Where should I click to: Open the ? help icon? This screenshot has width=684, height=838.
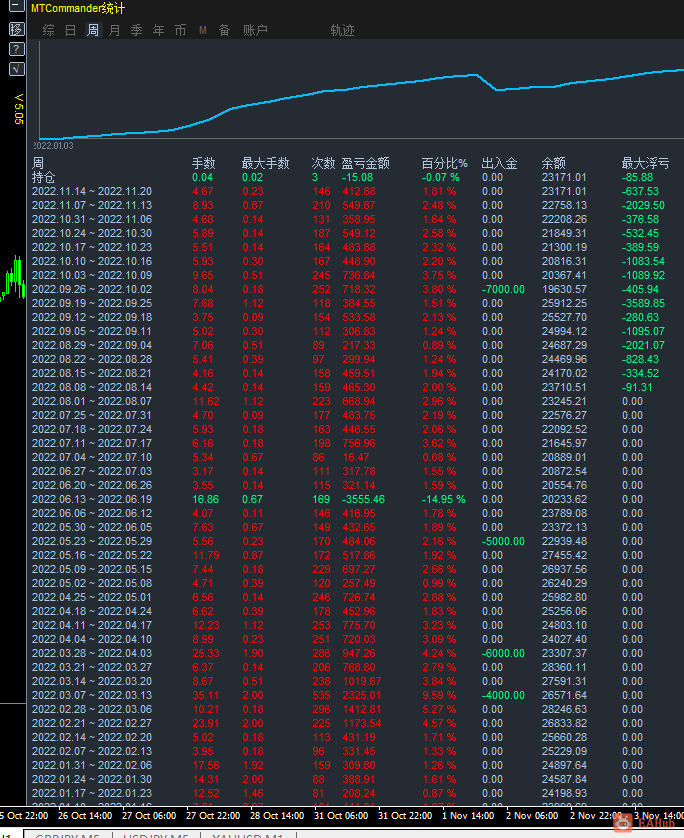click(17, 50)
